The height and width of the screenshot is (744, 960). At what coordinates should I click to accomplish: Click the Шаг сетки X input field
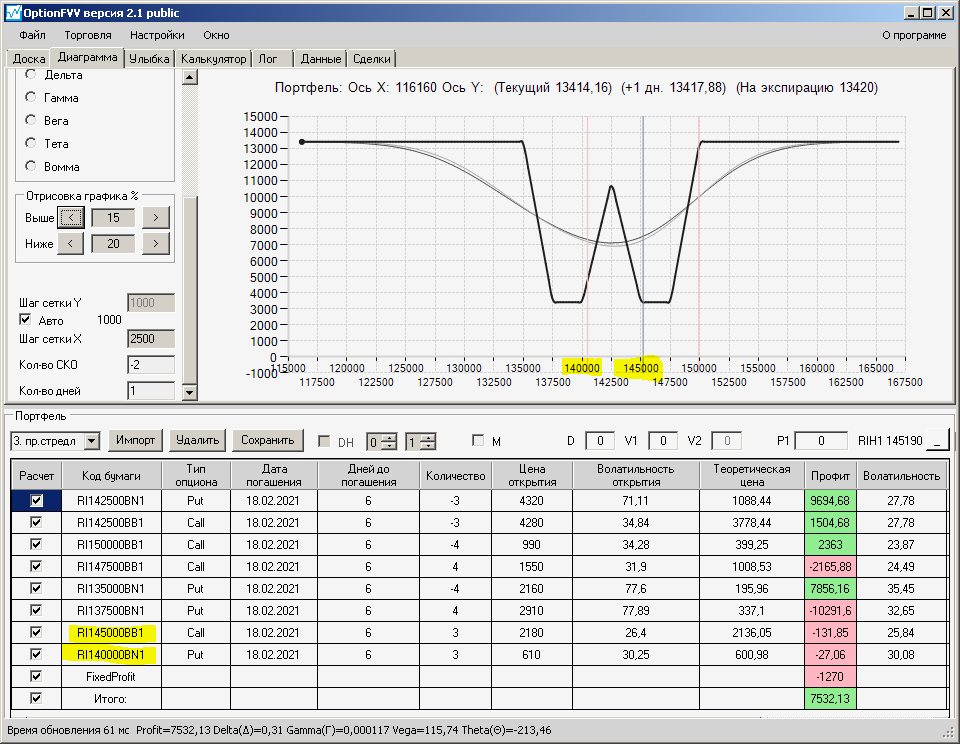click(x=151, y=339)
